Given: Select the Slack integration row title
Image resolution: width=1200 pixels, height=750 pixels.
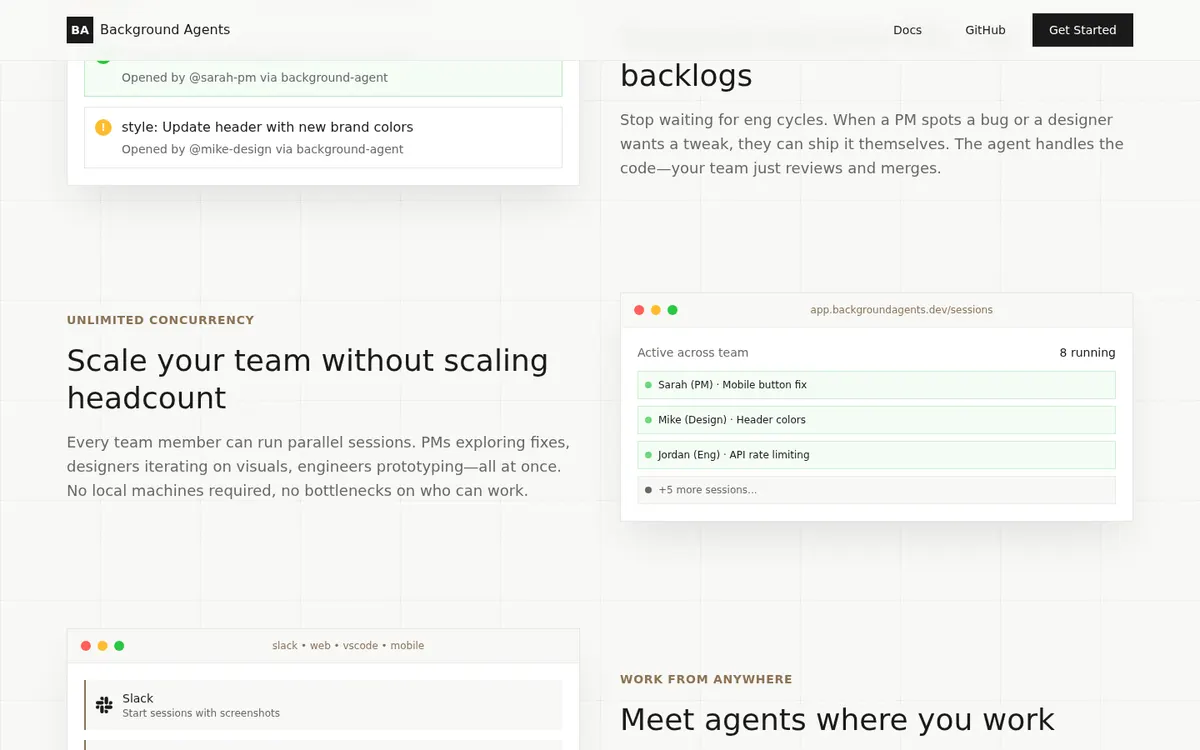Looking at the screenshot, I should (x=138, y=698).
